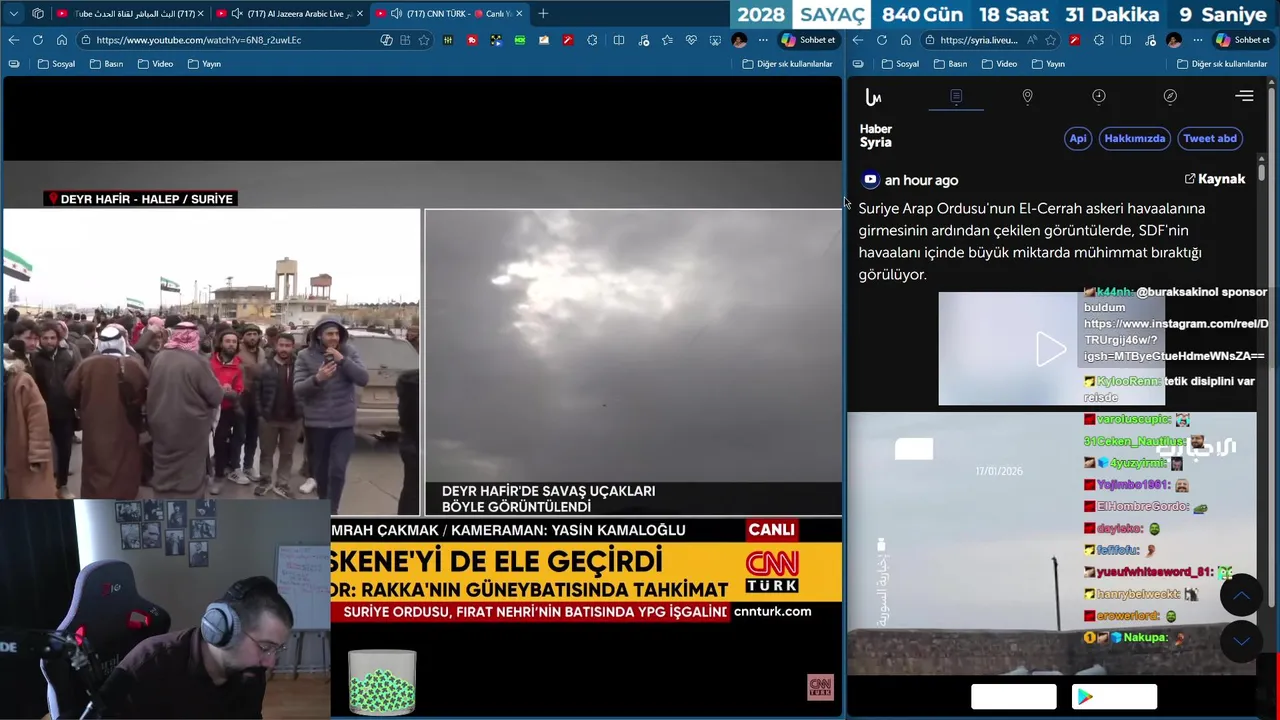The width and height of the screenshot is (1280, 720).
Task: Click the Hakkımızda button
Action: [1135, 139]
